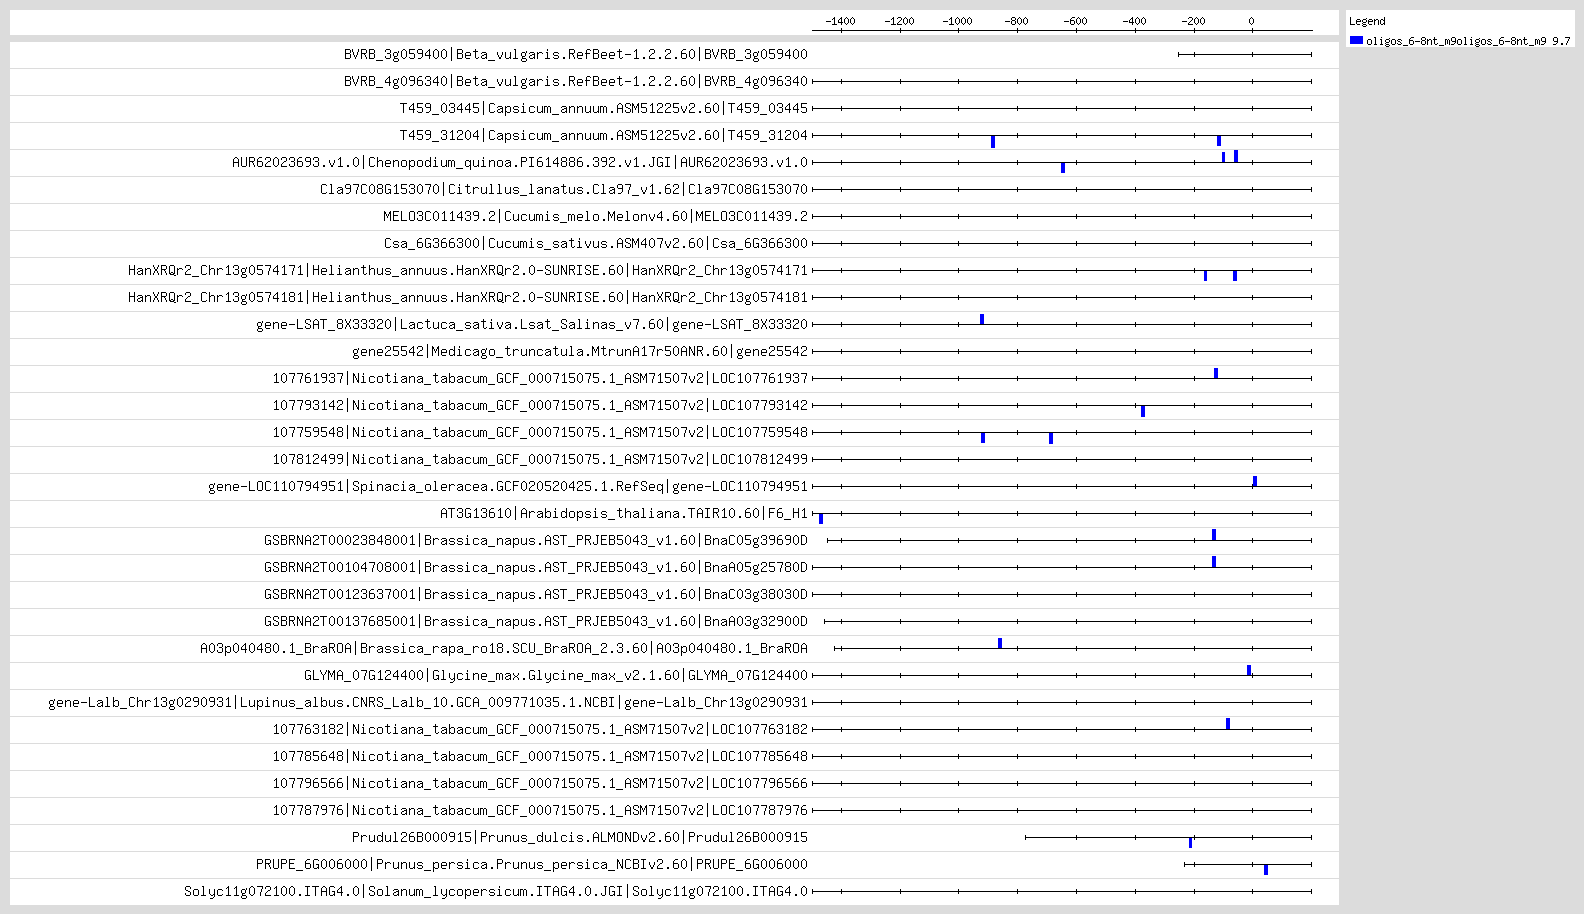The image size is (1584, 914).
Task: Select the gene-LSAT_8X33320 Lactuca_sativa row label
Action: [532, 324]
